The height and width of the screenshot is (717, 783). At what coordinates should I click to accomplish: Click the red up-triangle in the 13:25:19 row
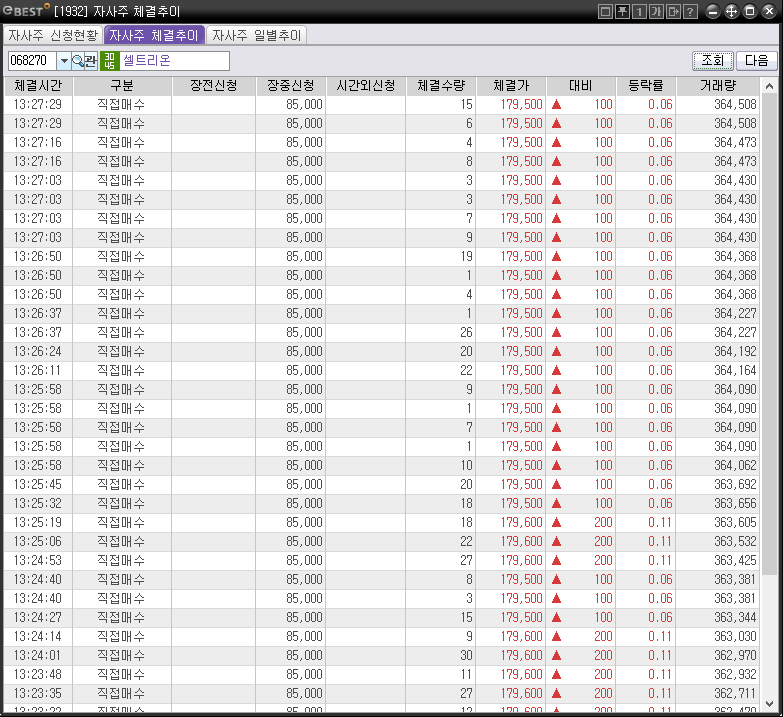click(556, 522)
